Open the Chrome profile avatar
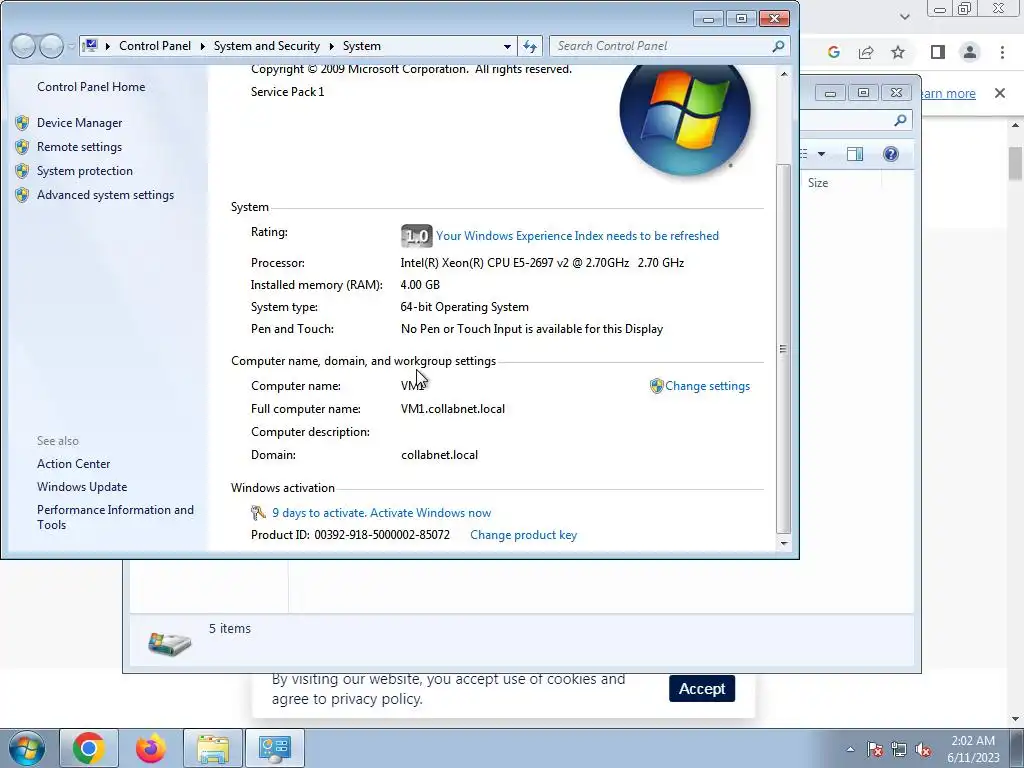 pyautogui.click(x=970, y=52)
